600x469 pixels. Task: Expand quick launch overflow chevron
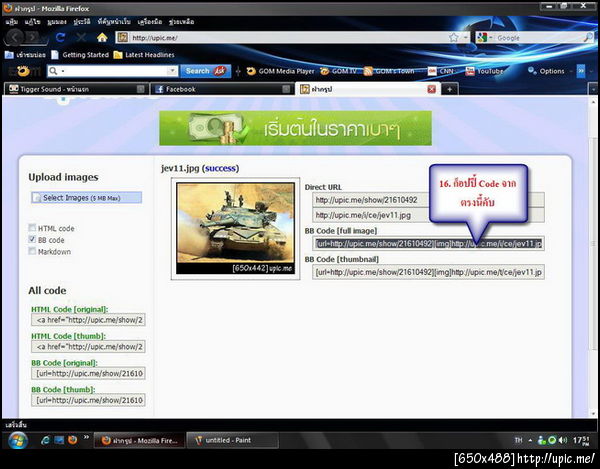86,437
